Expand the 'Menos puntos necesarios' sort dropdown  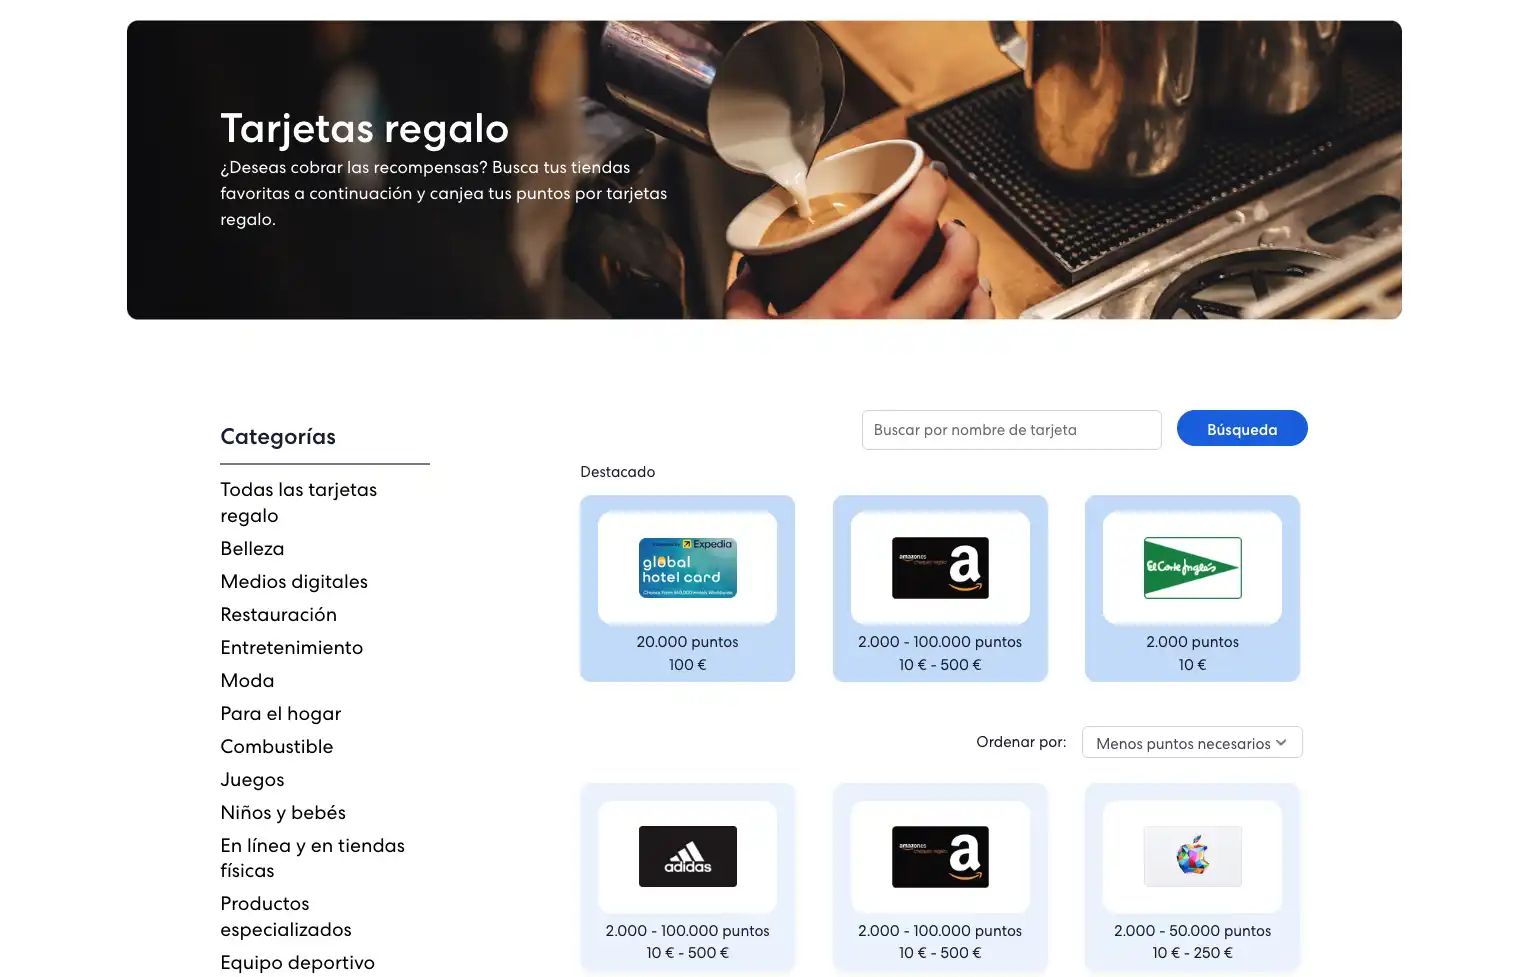pyautogui.click(x=1183, y=743)
